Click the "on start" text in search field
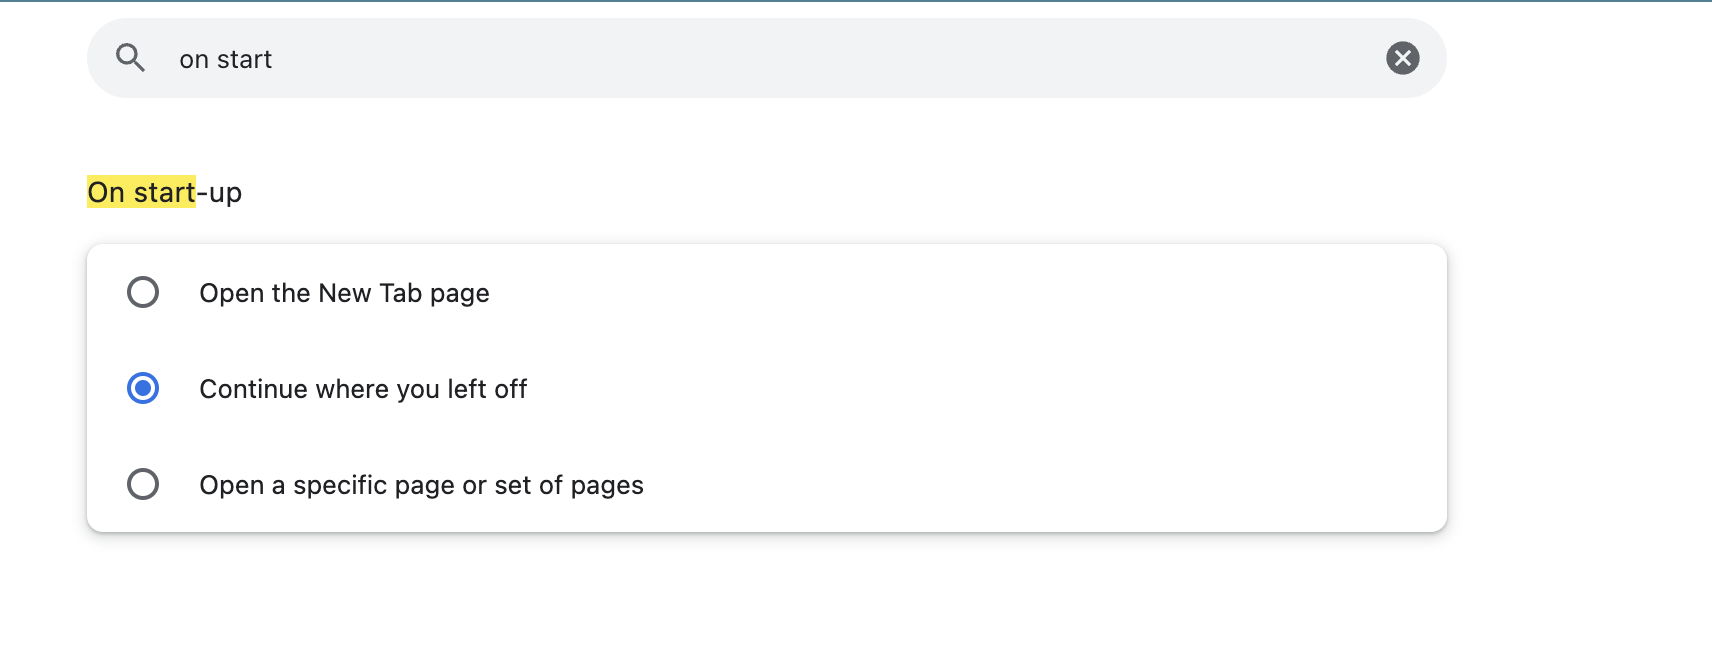Screen dimensions: 1712x670 click(x=225, y=60)
